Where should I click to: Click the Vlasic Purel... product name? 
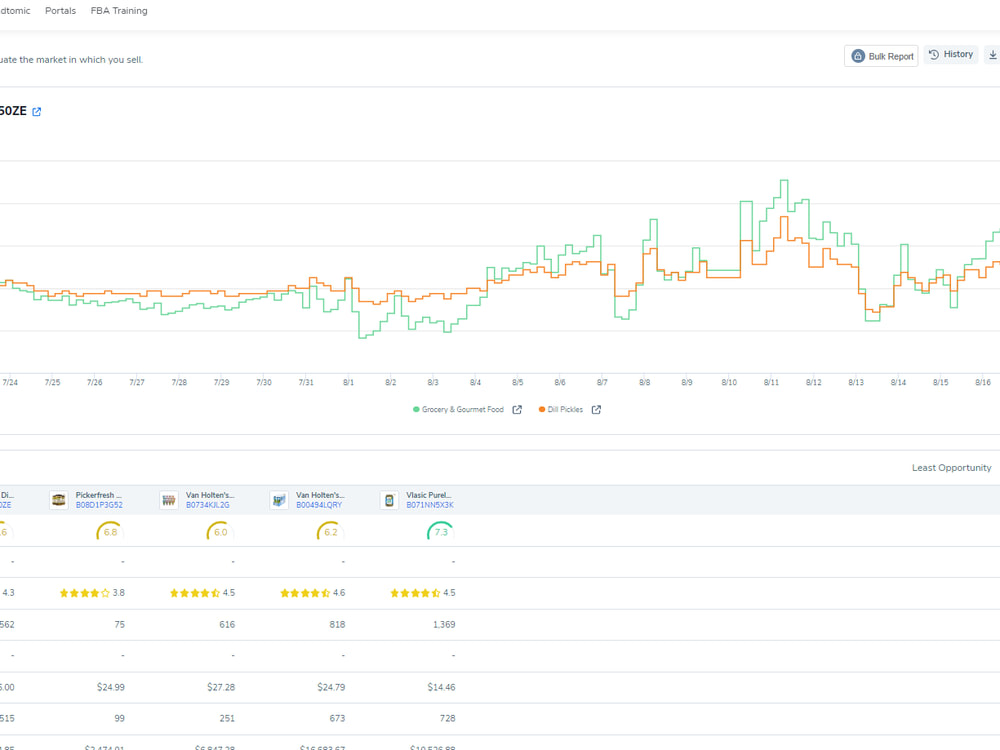coord(429,495)
